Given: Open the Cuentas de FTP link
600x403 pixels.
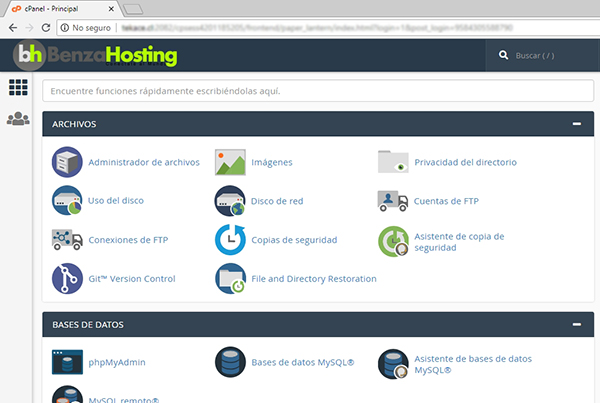Looking at the screenshot, I should coord(446,201).
